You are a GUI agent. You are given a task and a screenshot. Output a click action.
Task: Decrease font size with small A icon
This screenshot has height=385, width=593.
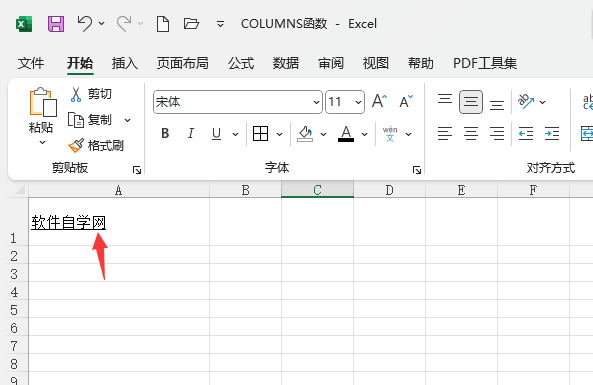point(406,101)
